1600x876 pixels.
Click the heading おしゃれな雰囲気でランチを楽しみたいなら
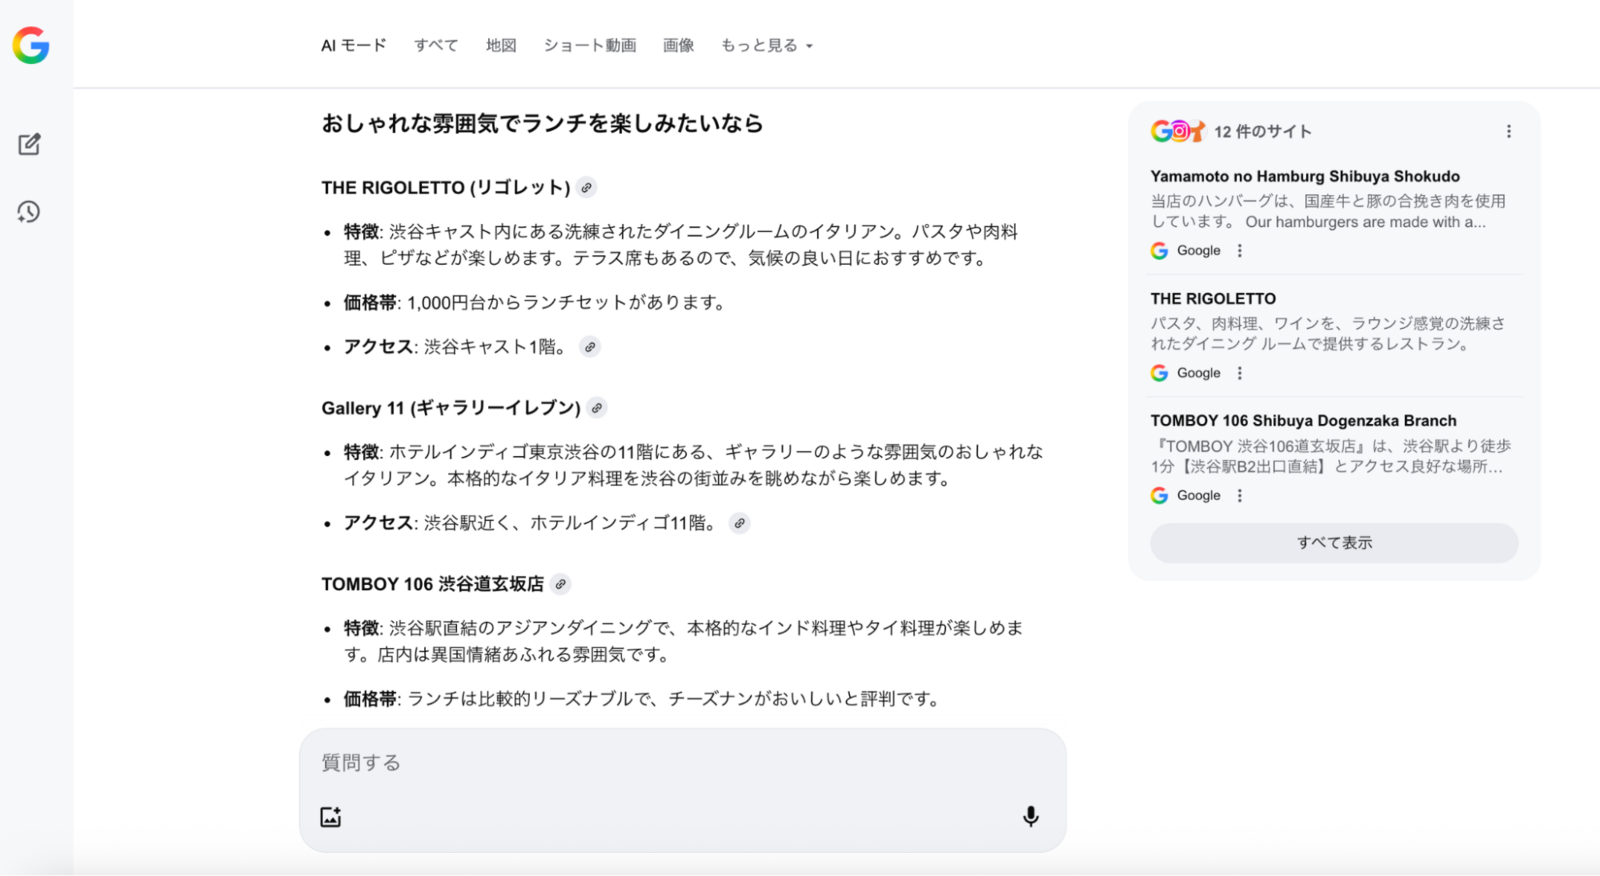coord(542,123)
